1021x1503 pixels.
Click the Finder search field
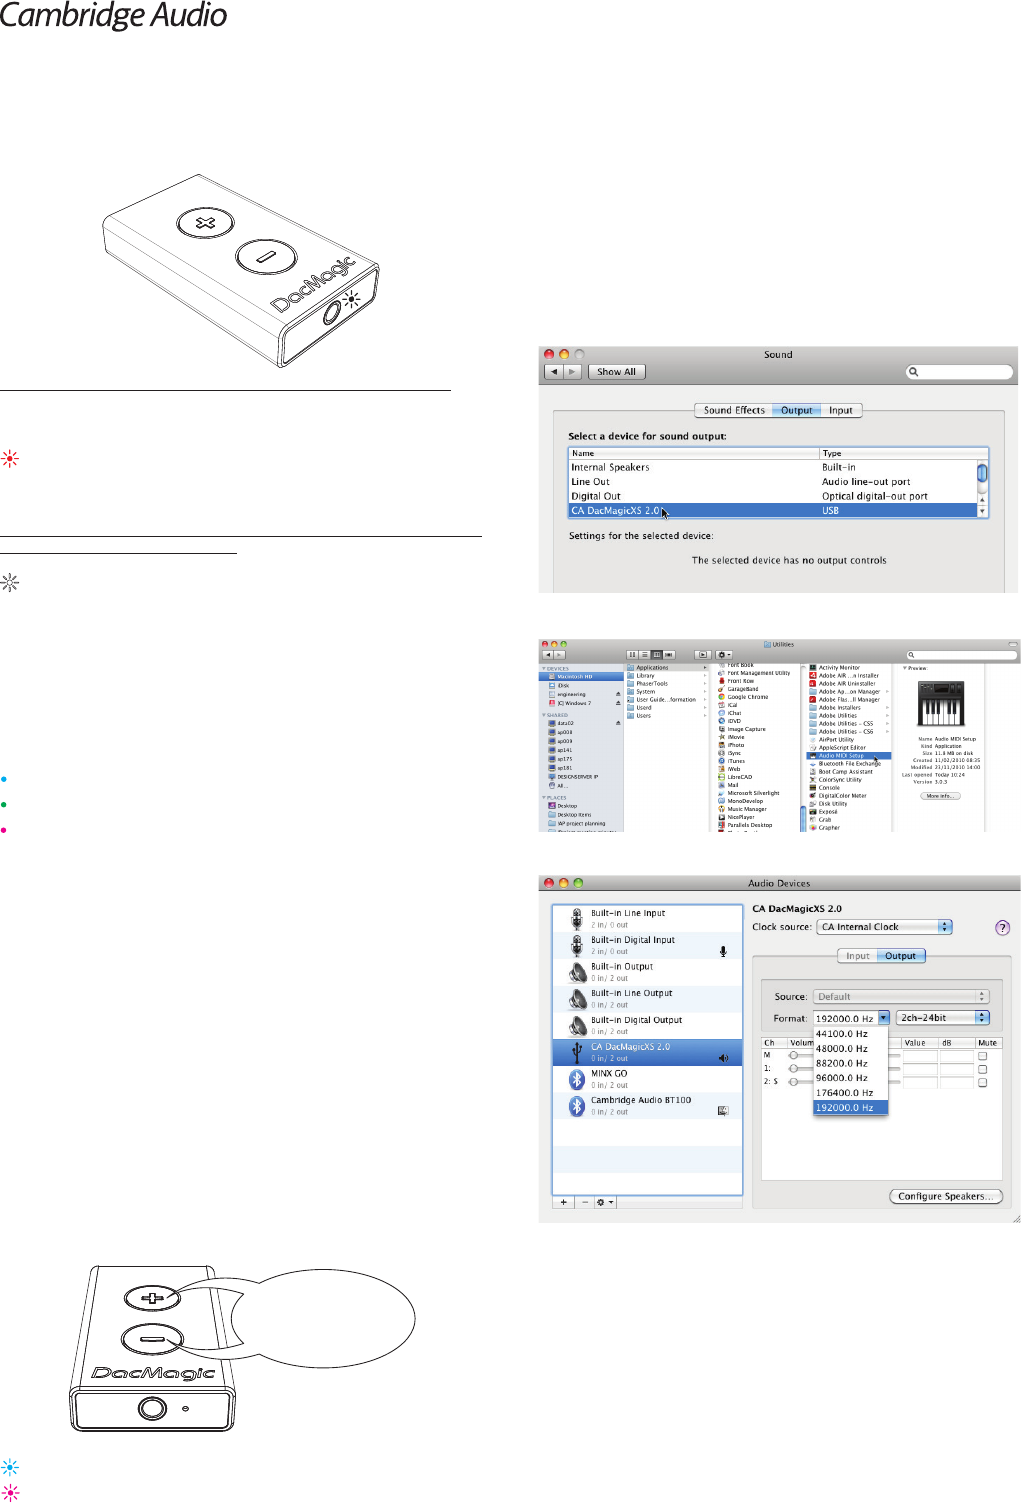[960, 655]
